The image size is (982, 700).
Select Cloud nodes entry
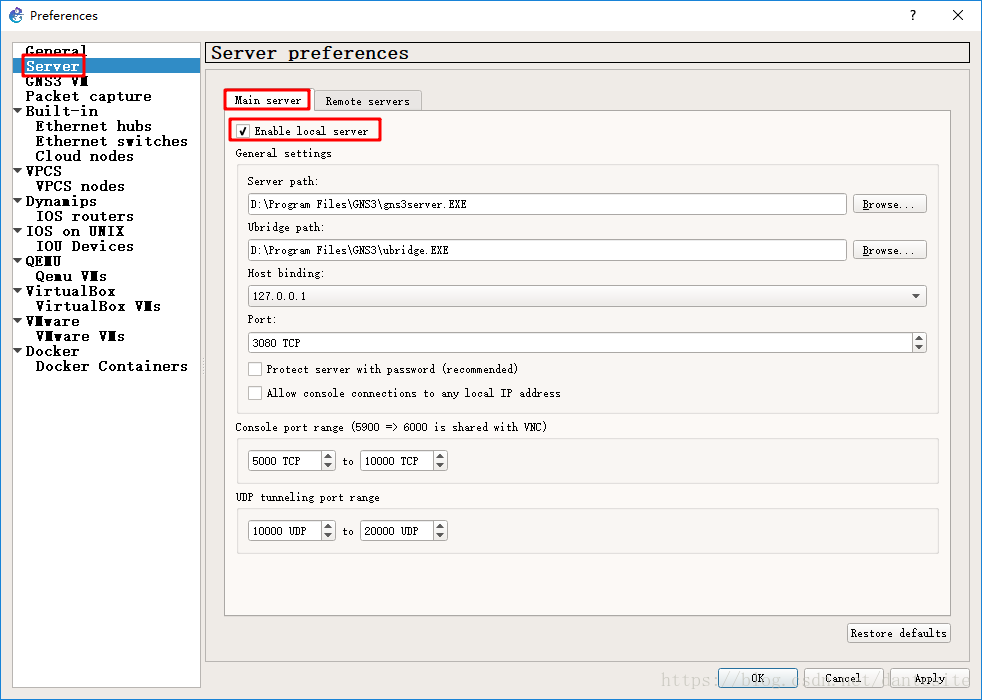(85, 156)
